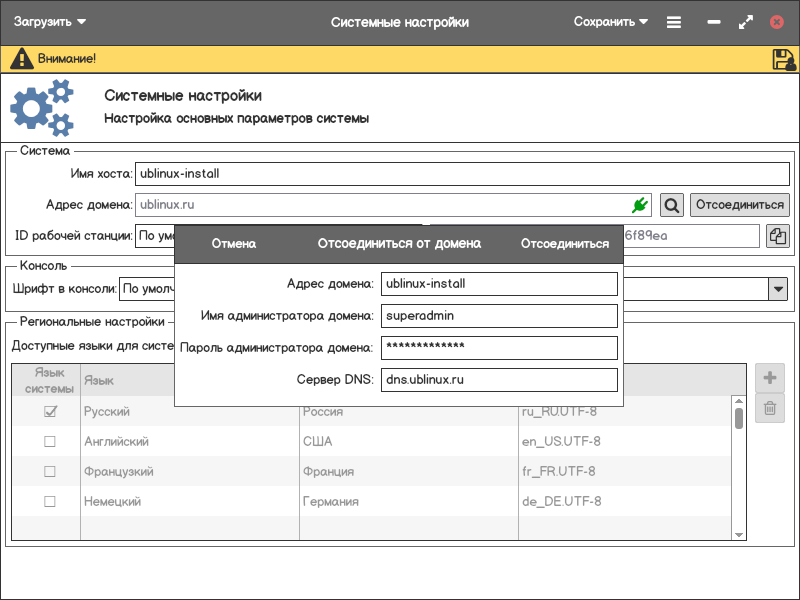Enable the Английский language checkbox
Screen dimensions: 800x600
pyautogui.click(x=50, y=442)
